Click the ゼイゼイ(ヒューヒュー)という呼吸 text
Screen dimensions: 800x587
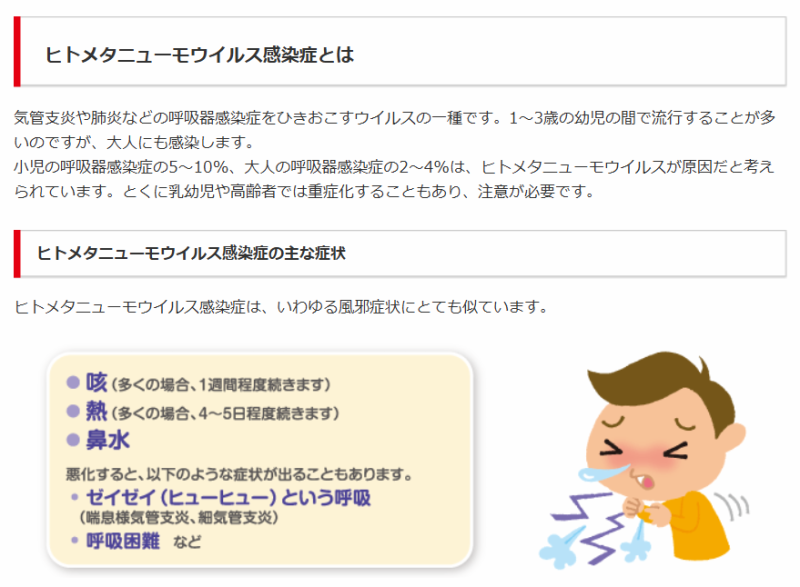pos(228,497)
